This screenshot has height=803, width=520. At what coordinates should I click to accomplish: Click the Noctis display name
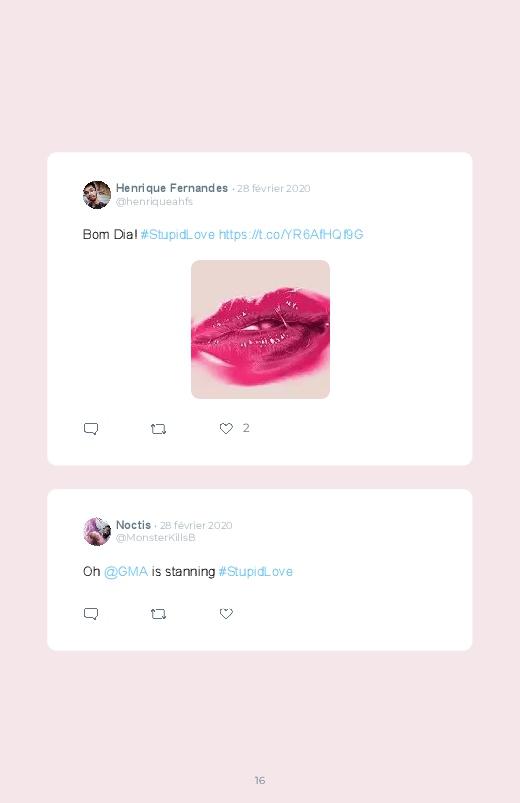133,525
